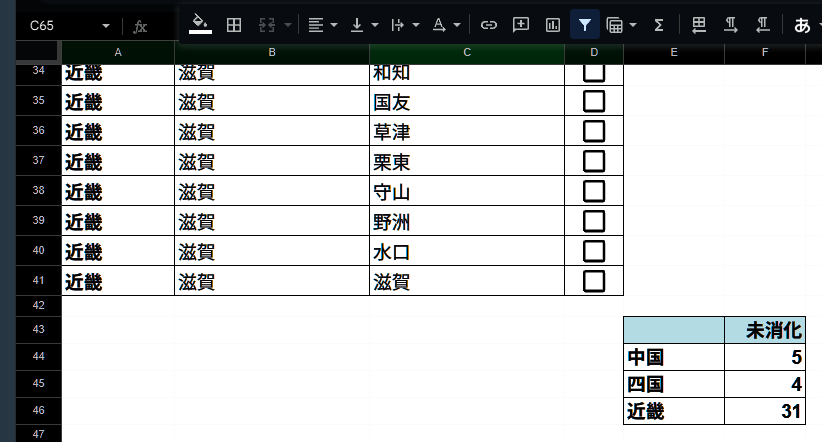Select the cell with value 4

pyautogui.click(x=765, y=384)
